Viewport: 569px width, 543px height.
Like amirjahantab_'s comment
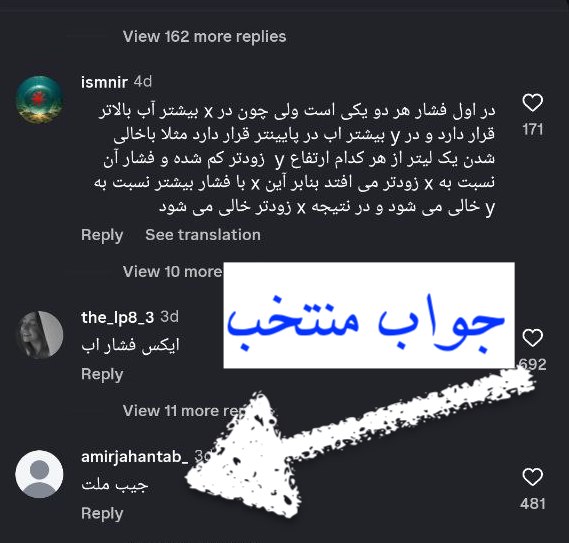click(532, 477)
